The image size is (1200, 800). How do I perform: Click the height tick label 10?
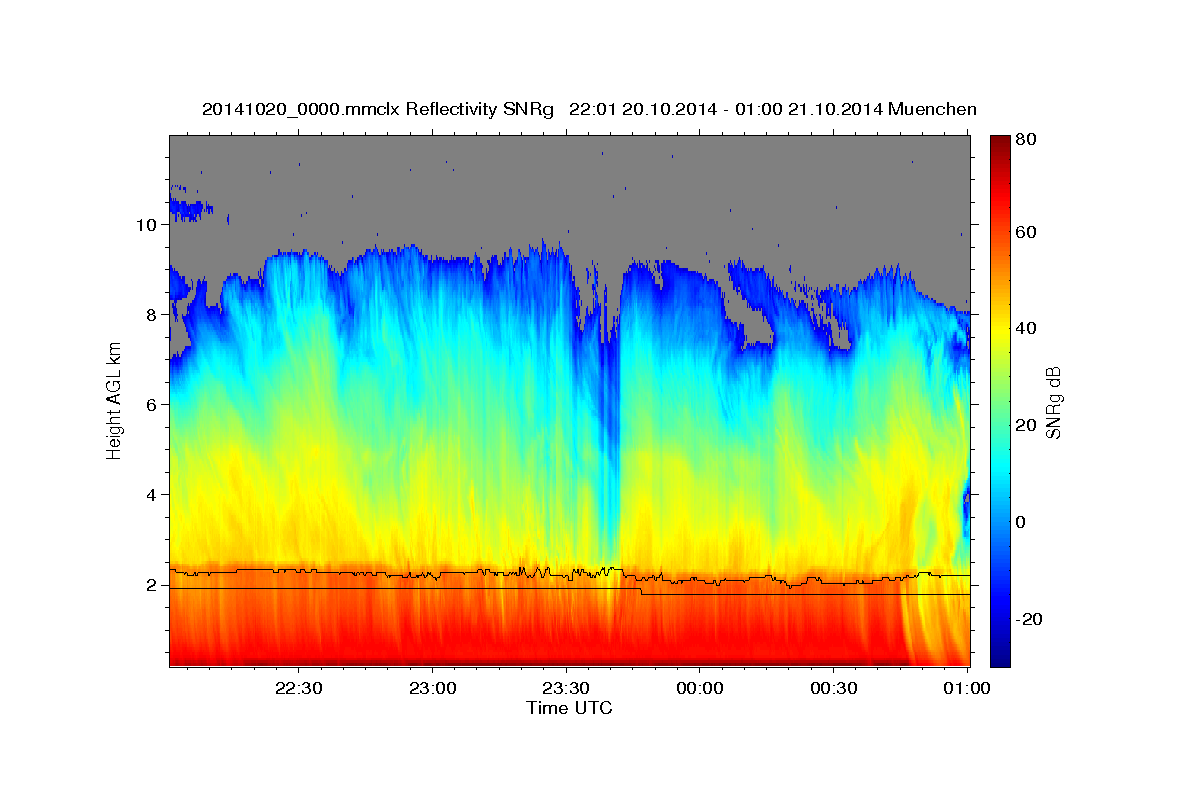[x=145, y=225]
